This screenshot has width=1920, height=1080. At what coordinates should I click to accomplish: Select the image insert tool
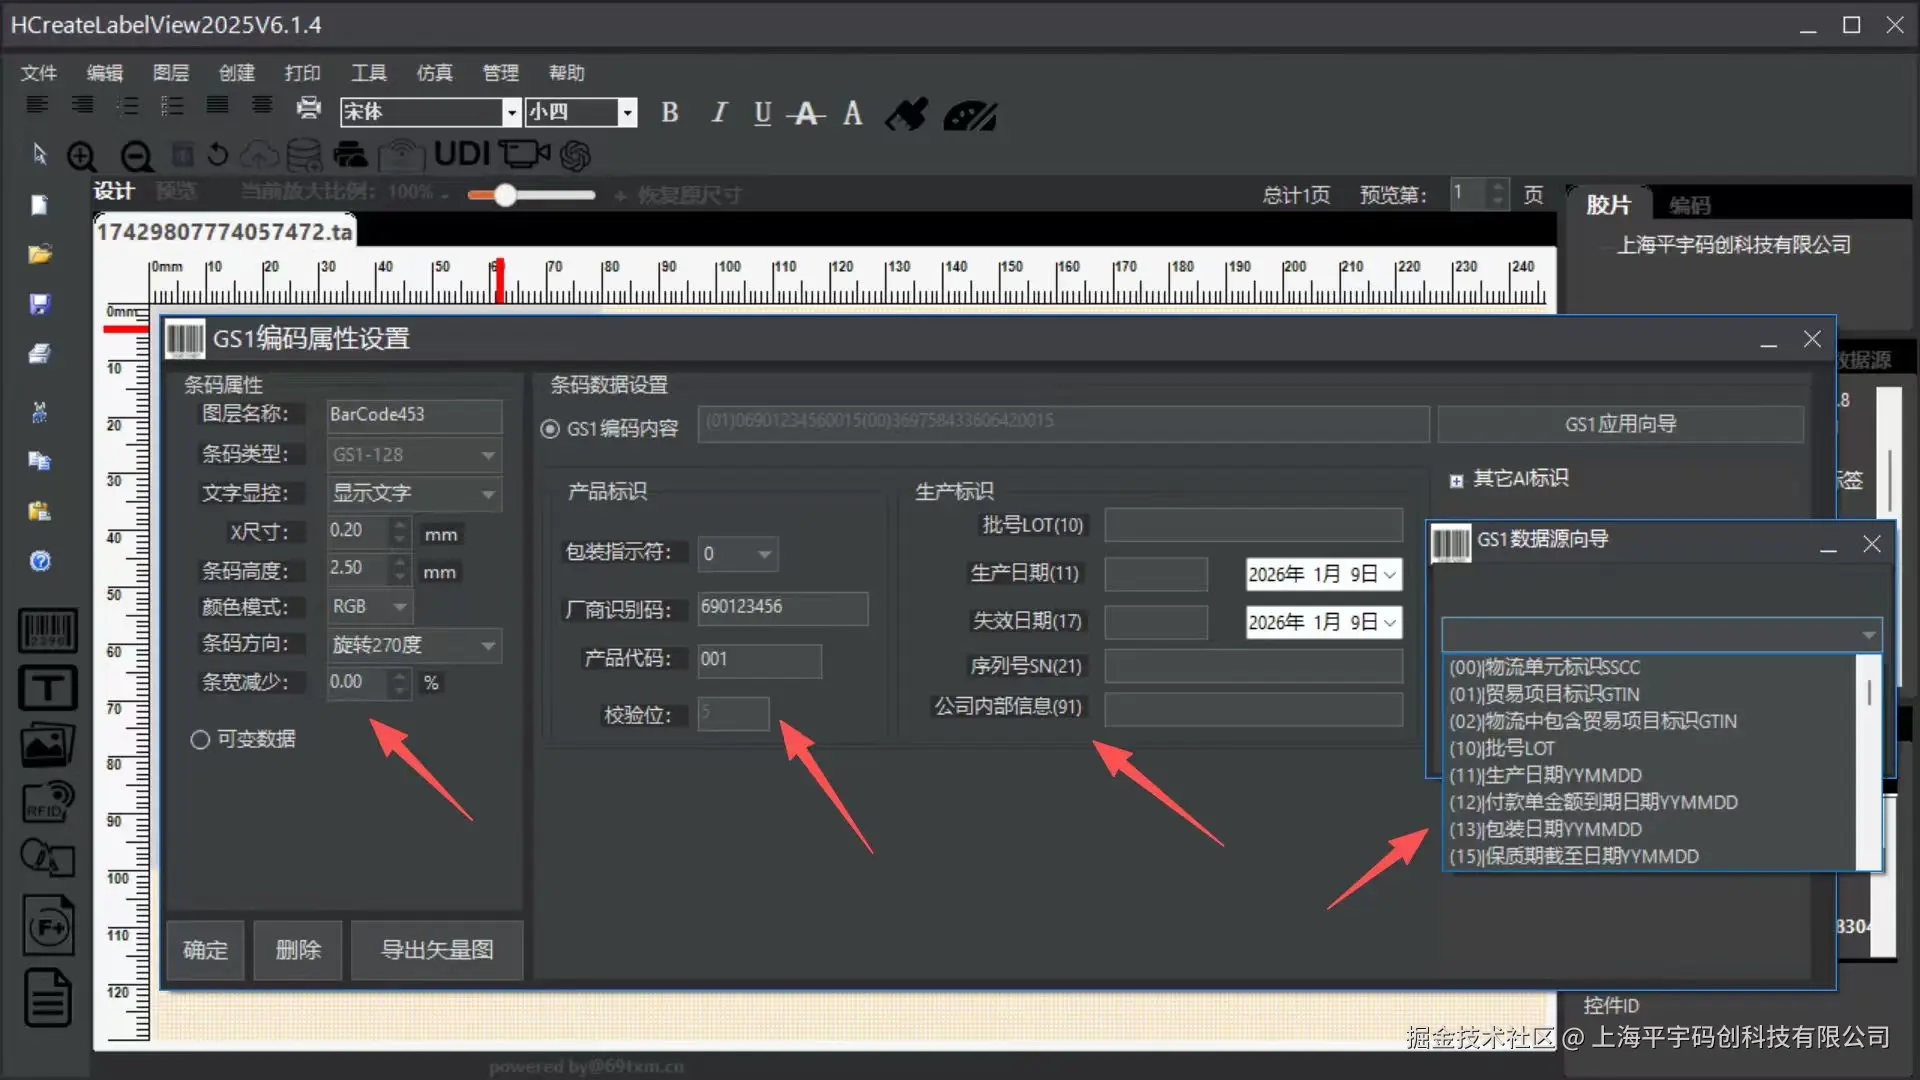point(47,745)
